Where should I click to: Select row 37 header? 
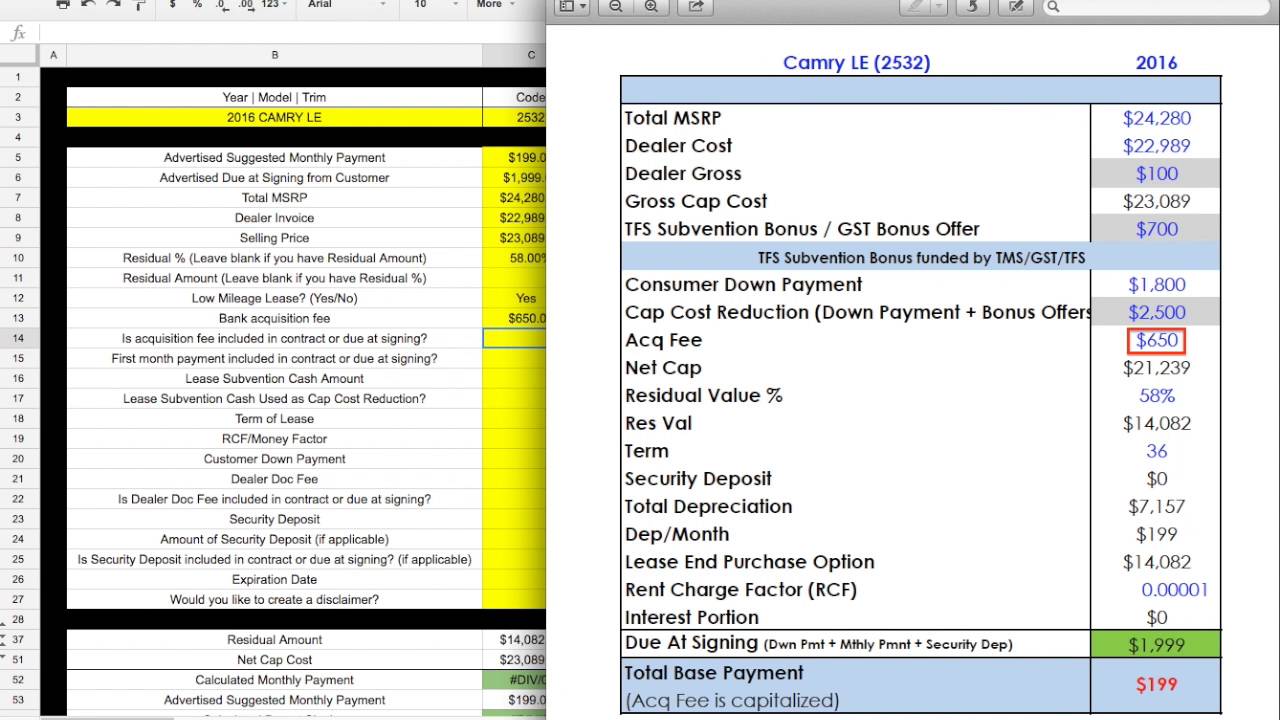pyautogui.click(x=19, y=639)
